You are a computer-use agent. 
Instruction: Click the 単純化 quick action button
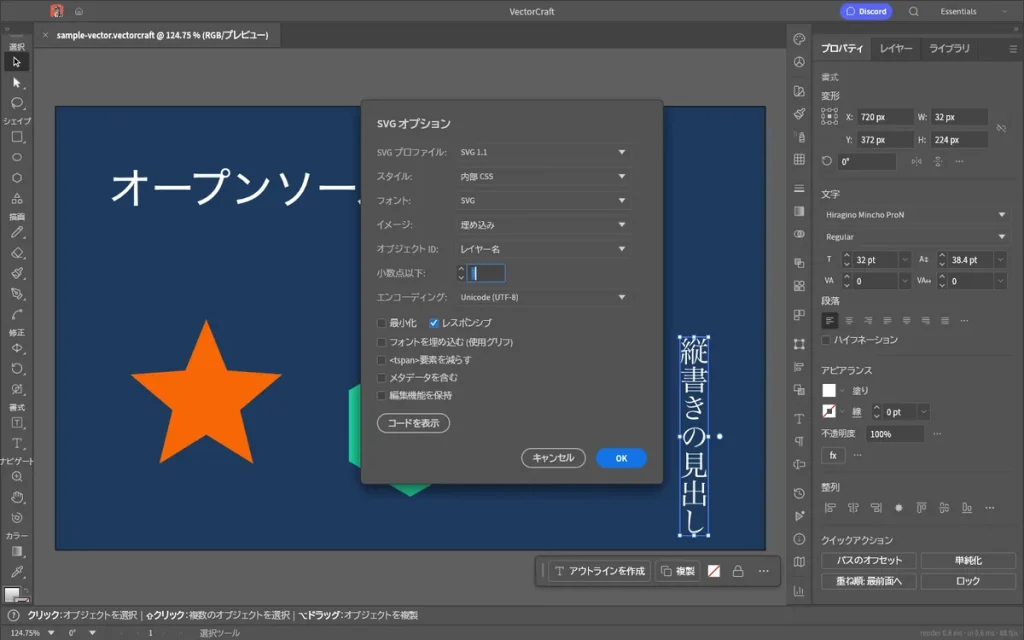coord(968,560)
